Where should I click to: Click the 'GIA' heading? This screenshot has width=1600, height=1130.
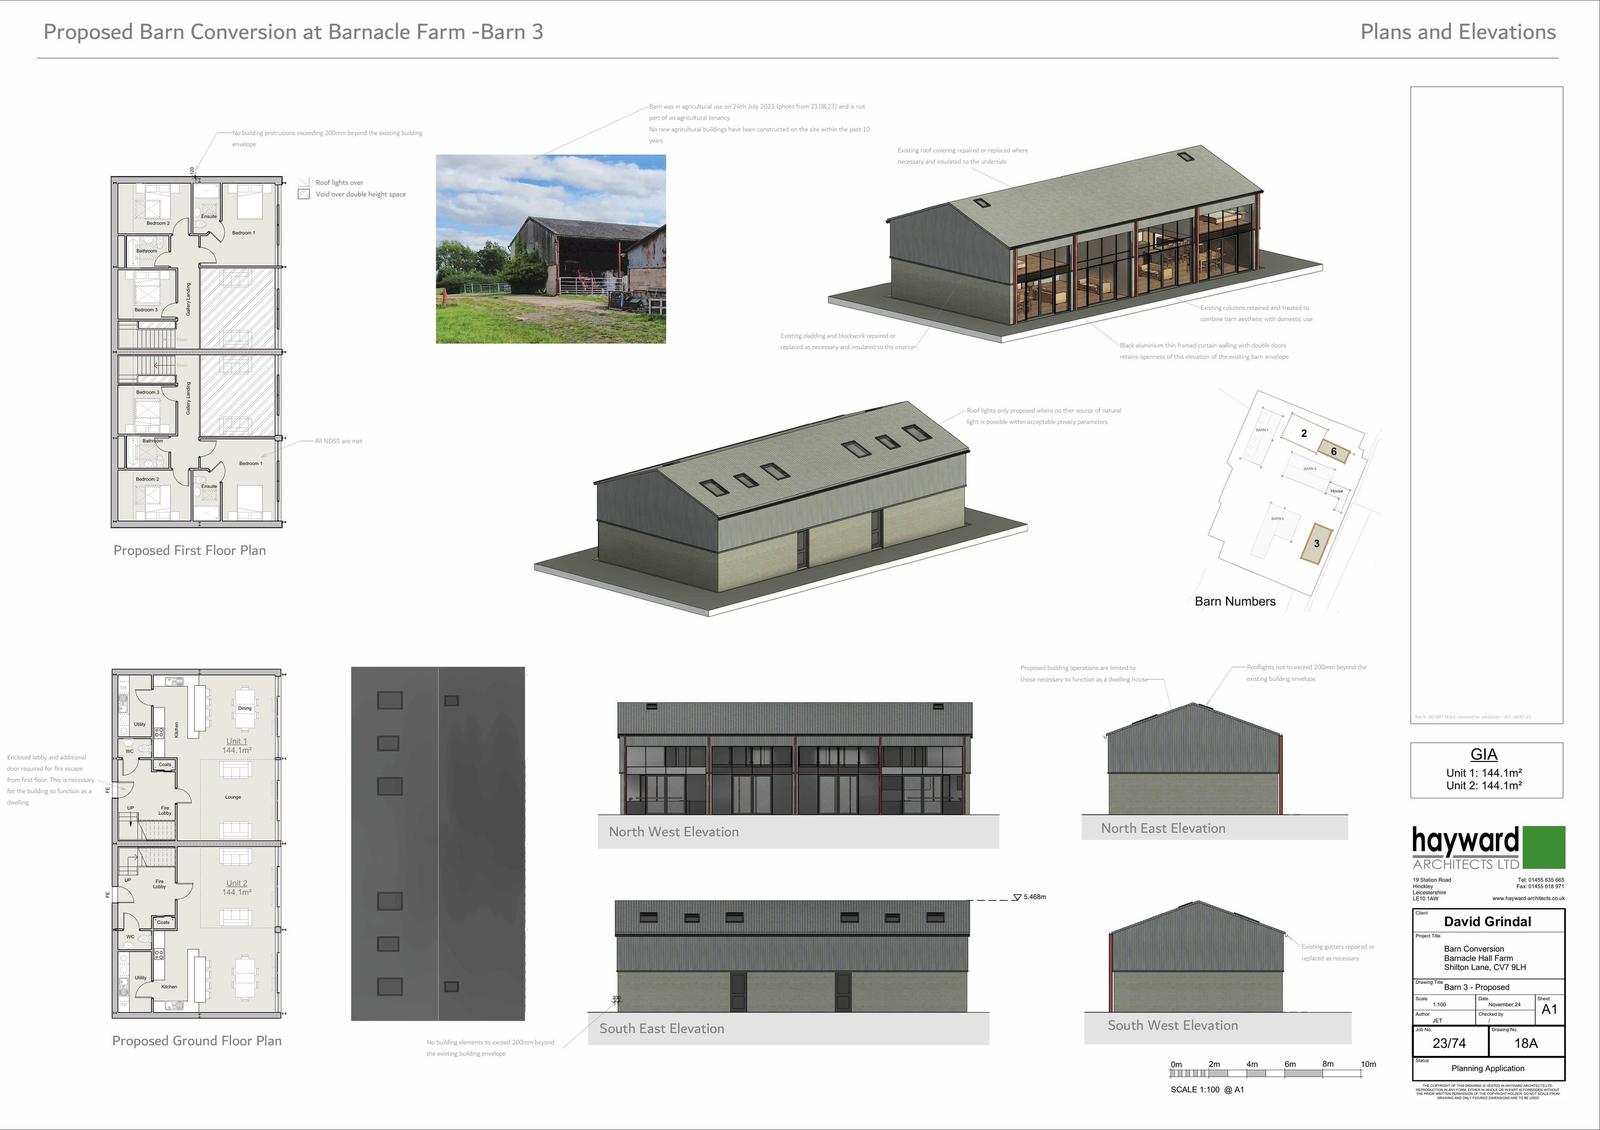pyautogui.click(x=1484, y=755)
